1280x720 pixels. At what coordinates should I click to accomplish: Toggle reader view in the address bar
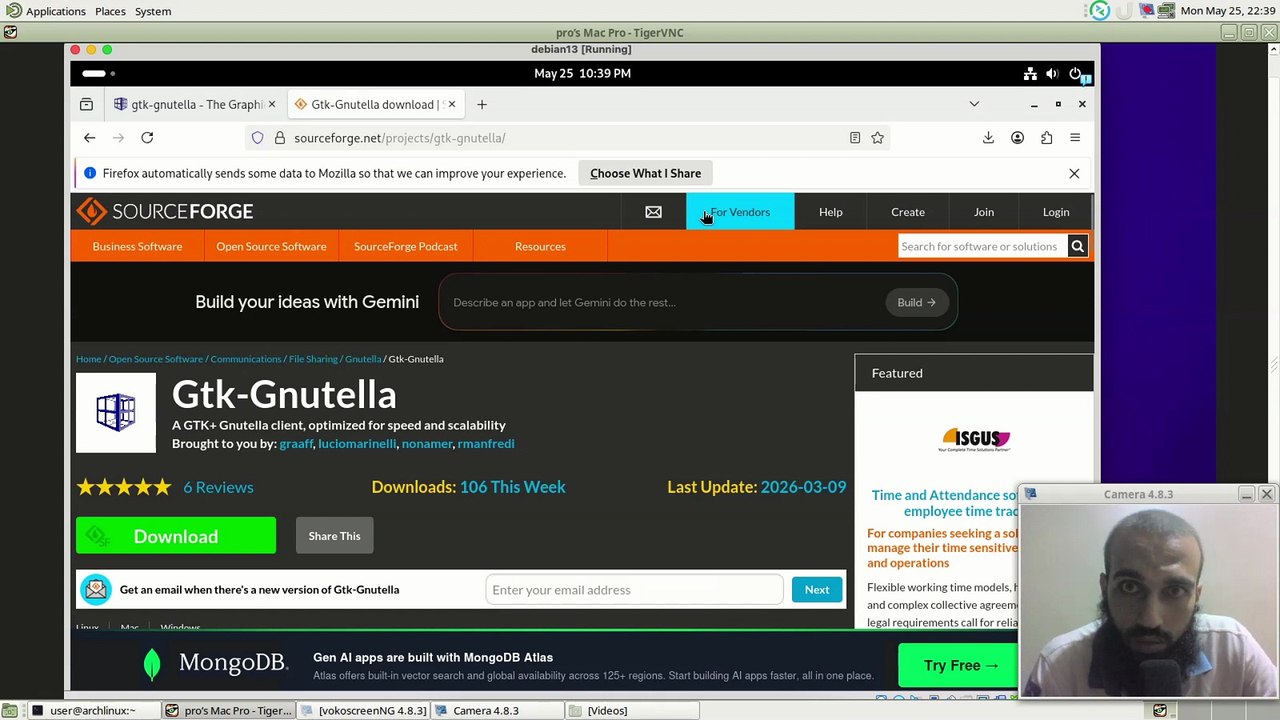pos(855,138)
